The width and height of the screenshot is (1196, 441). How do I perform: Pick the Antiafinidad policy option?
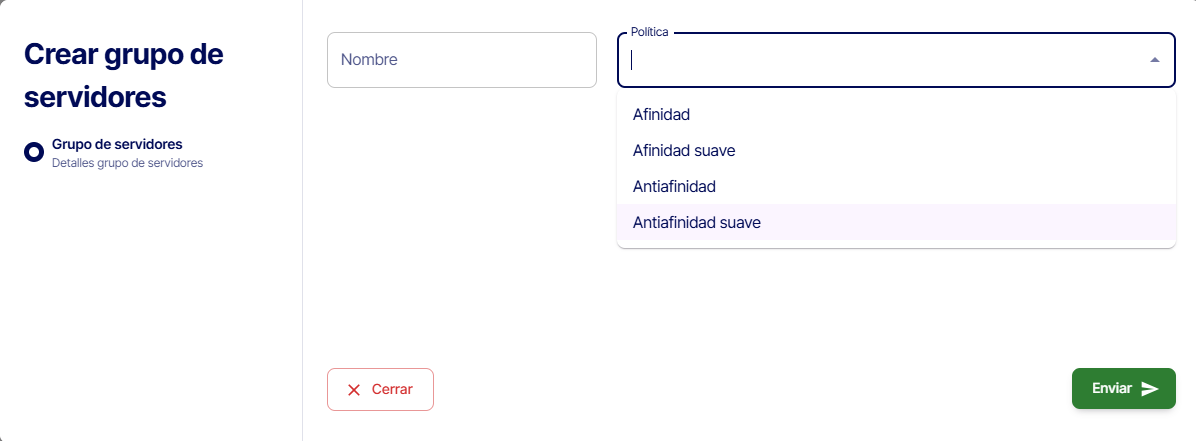(x=674, y=186)
